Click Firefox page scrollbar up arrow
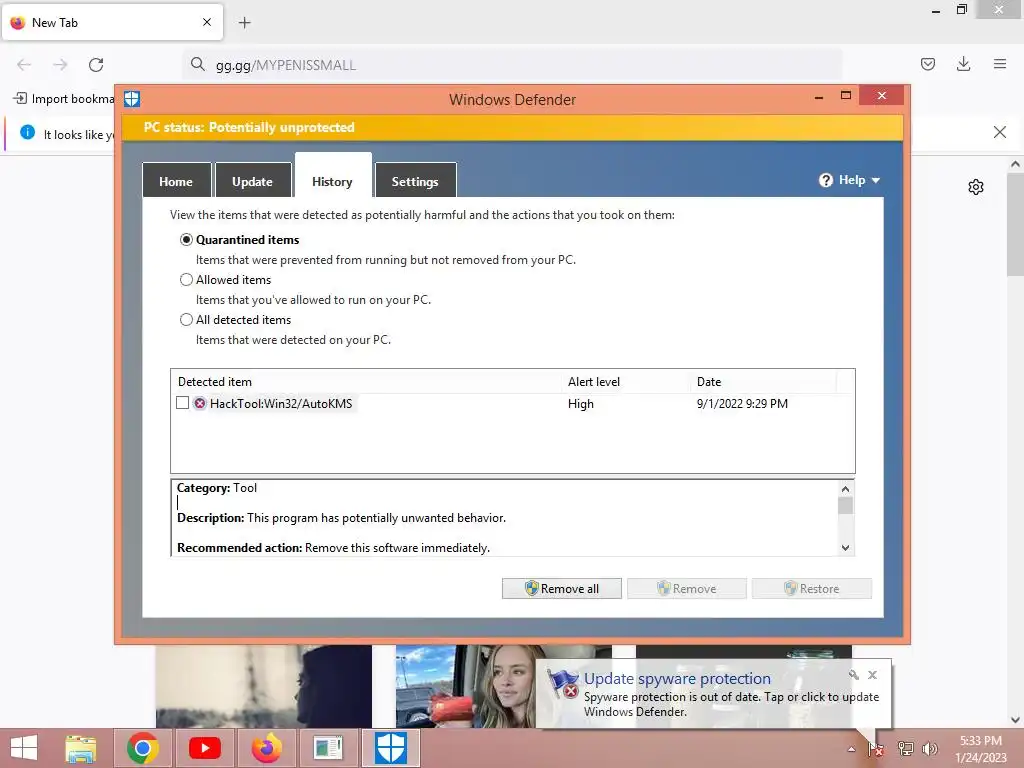 pyautogui.click(x=1015, y=165)
